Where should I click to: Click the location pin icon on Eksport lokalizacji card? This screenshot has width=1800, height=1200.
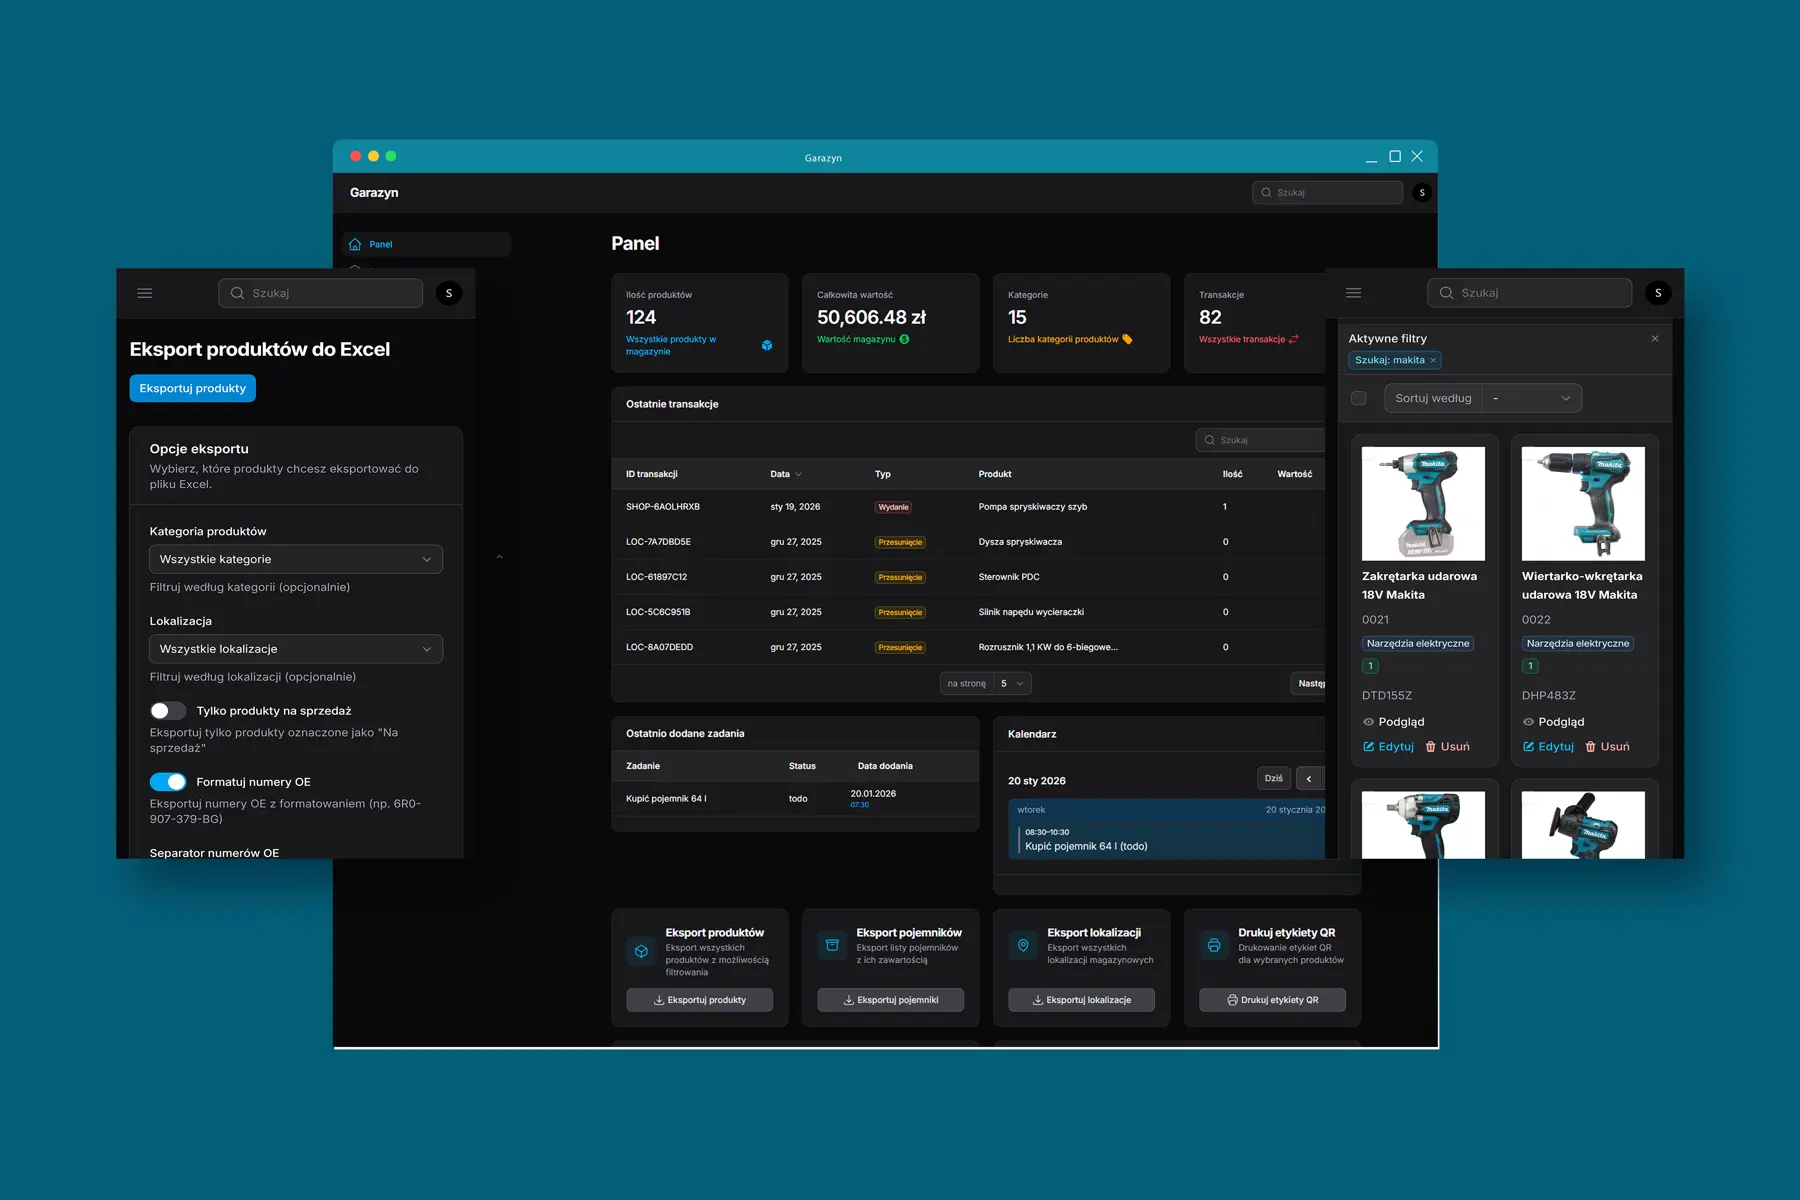[1022, 944]
